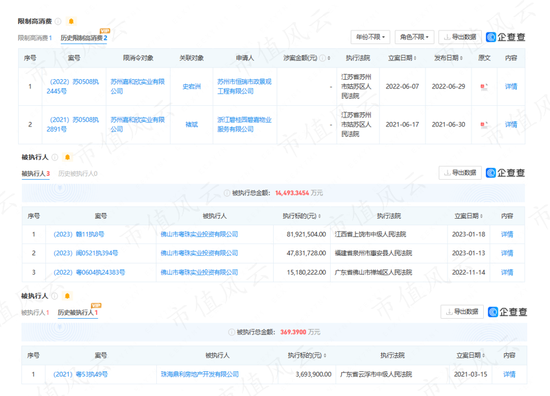Open the company link in the 81,921,504.00 row
Viewport: 550px width, 396px height.
[x=199, y=234]
